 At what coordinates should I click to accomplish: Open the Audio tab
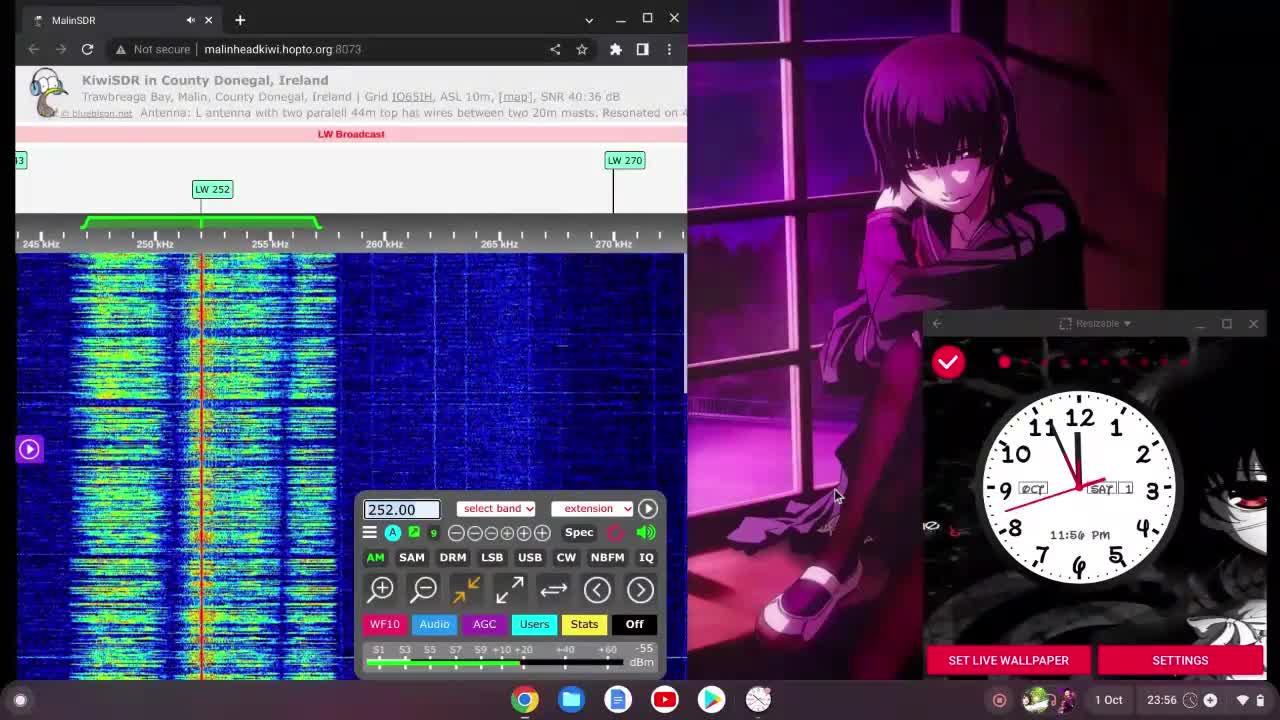click(x=434, y=624)
